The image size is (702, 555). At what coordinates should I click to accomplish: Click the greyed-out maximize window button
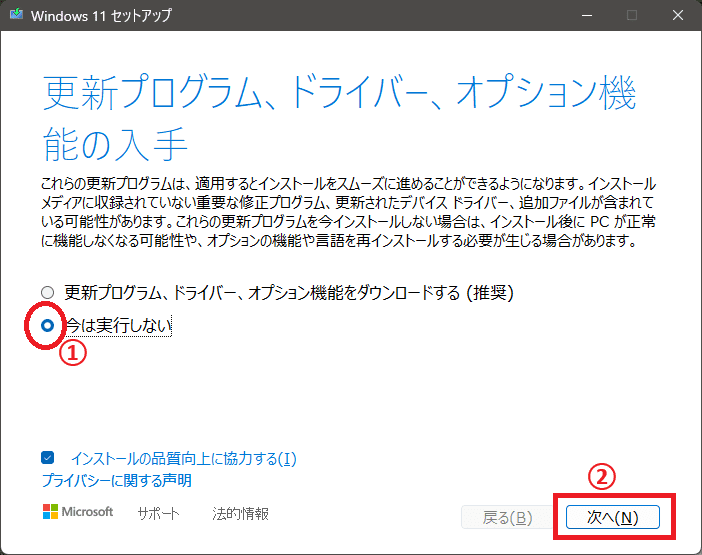(x=632, y=16)
